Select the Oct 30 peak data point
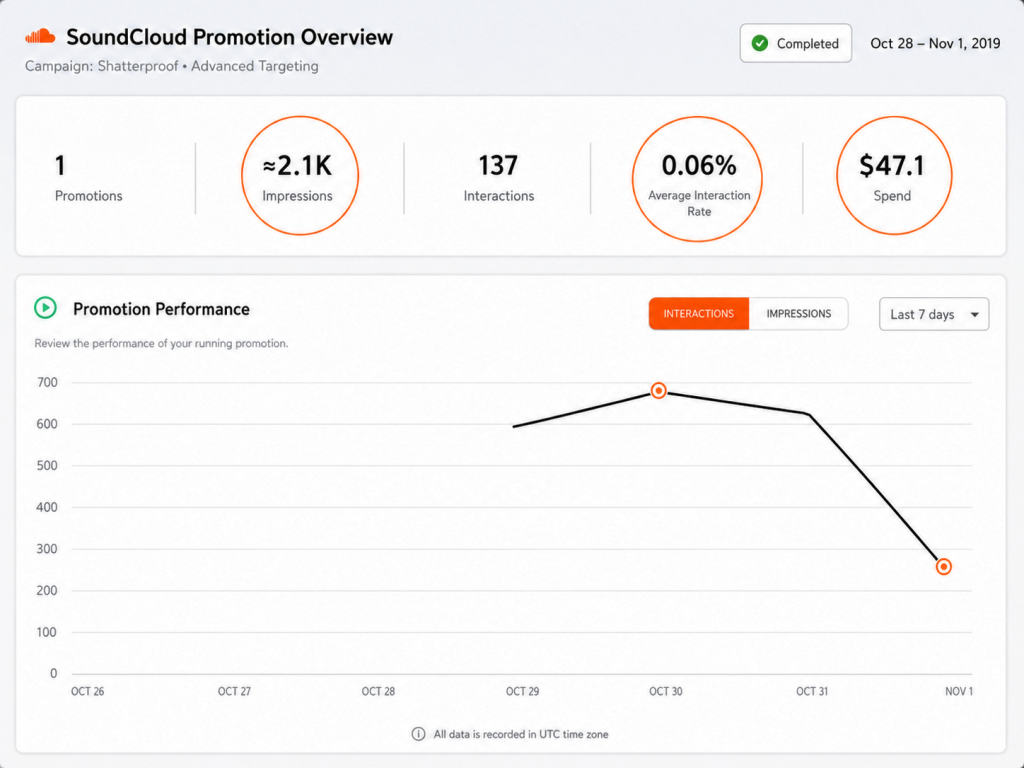1024x768 pixels. tap(659, 391)
